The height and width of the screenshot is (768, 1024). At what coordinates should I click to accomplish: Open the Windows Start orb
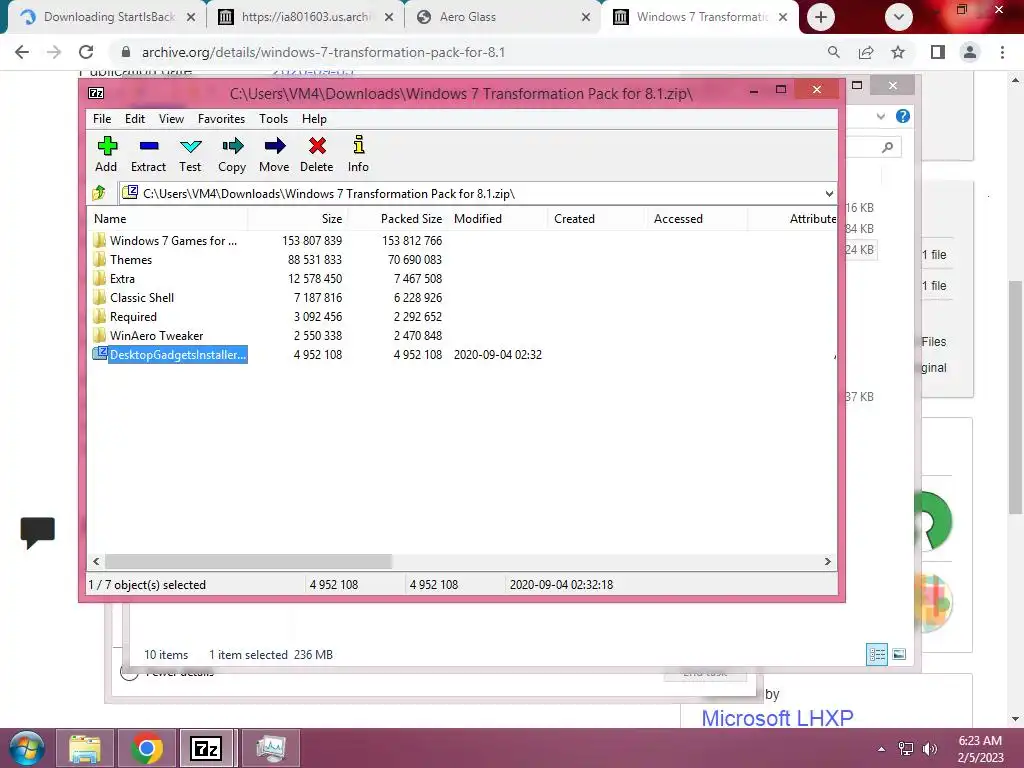tap(27, 748)
